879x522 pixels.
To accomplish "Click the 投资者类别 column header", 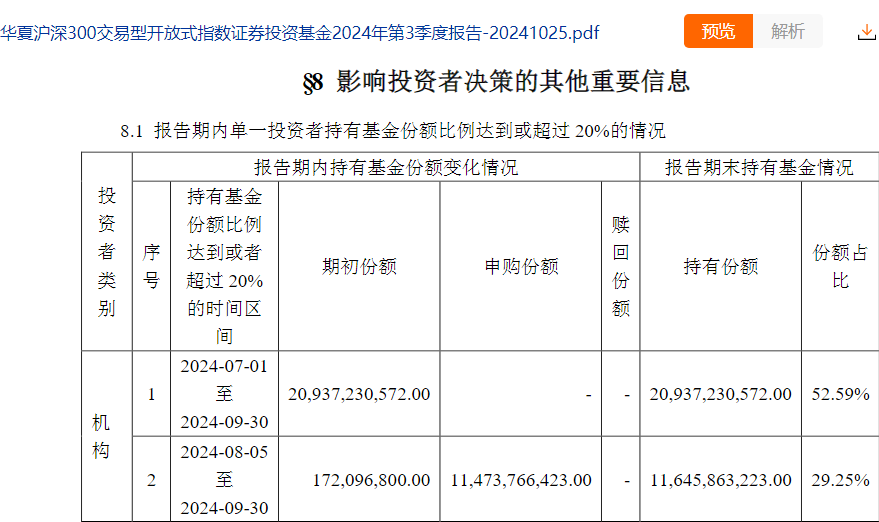I will 107,252.
